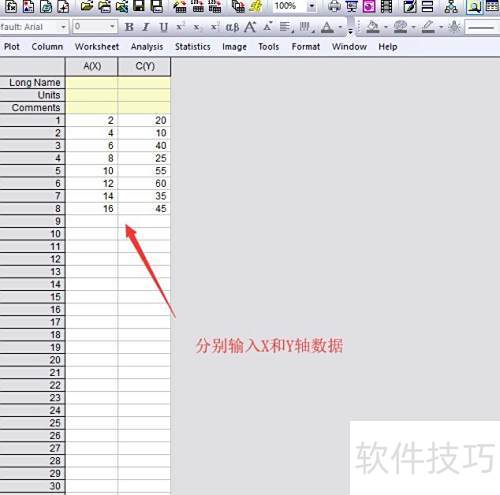The image size is (500, 495).
Task: Click the New Function (fx) icon
Action: coord(11,6)
